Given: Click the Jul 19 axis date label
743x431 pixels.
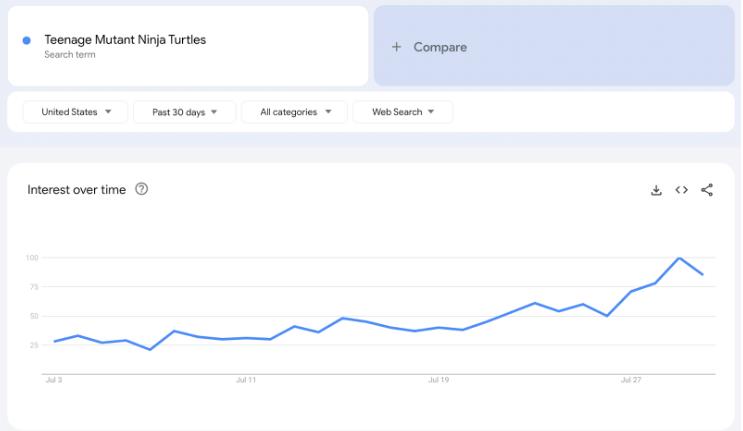Looking at the screenshot, I should pos(438,380).
